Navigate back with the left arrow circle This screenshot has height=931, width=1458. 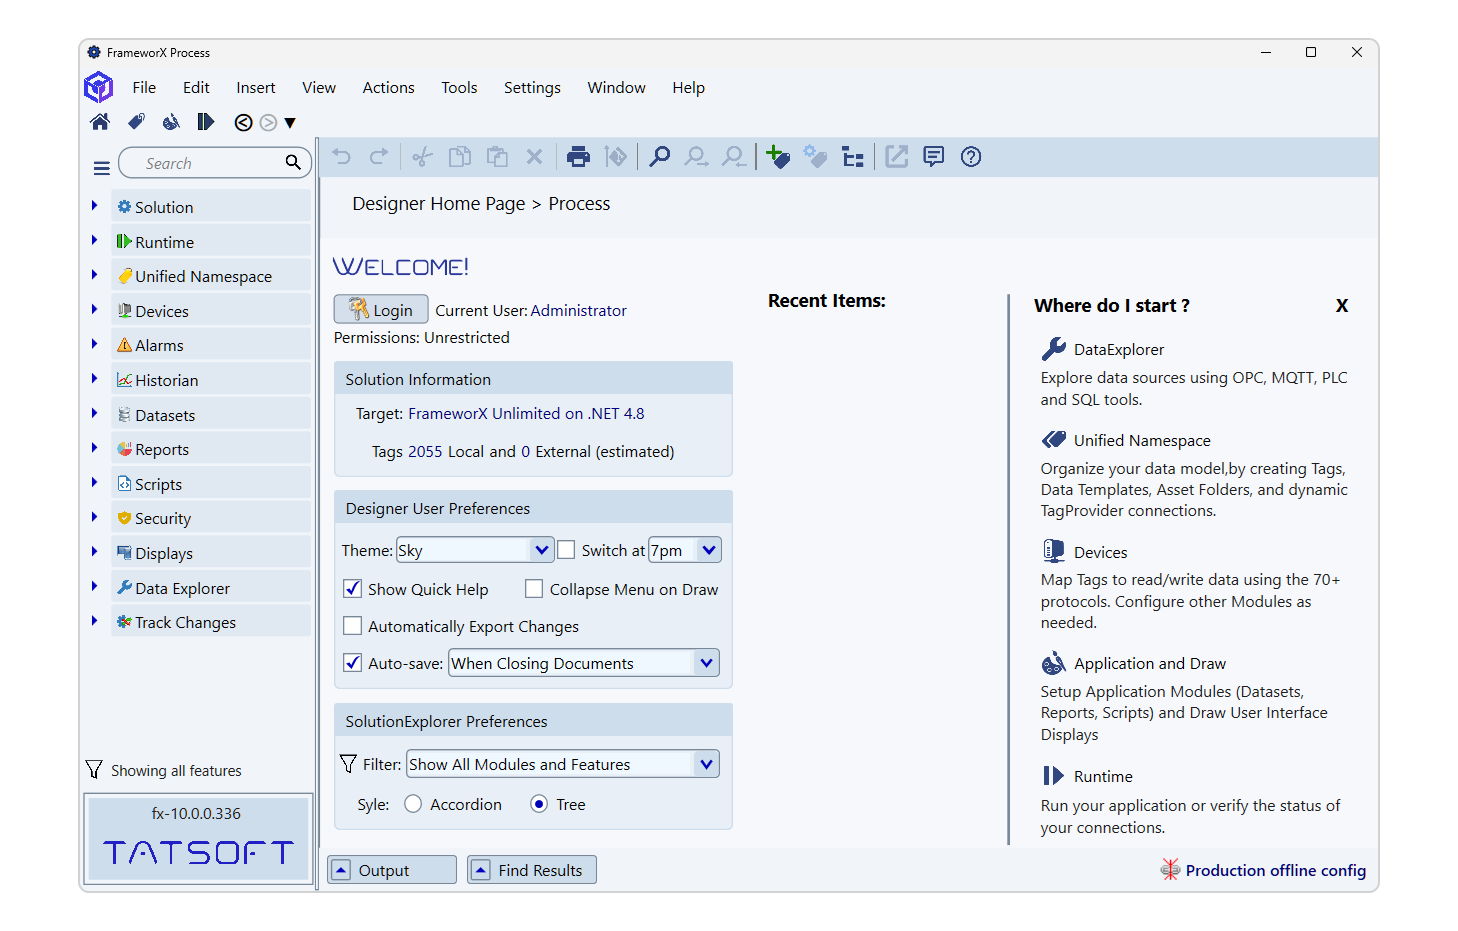pyautogui.click(x=243, y=123)
